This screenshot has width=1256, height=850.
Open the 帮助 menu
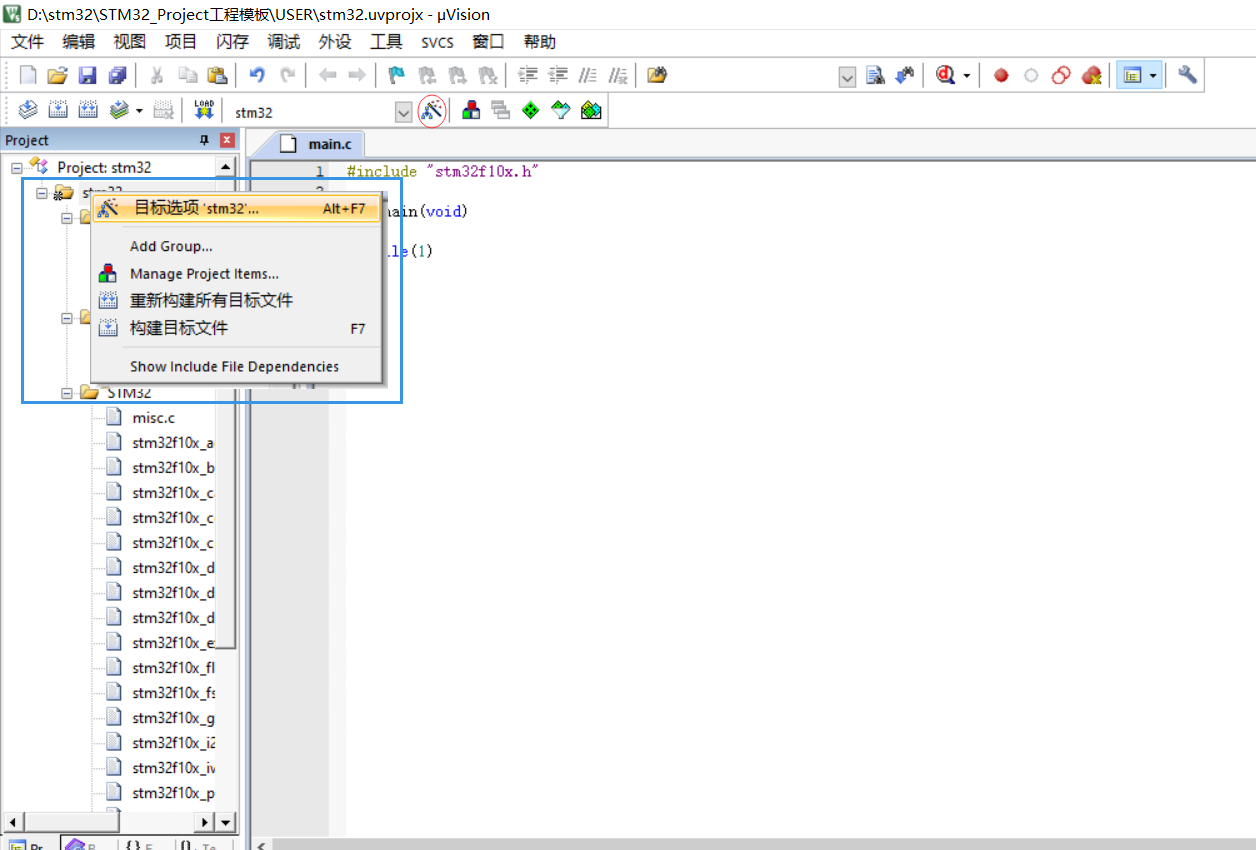point(539,42)
